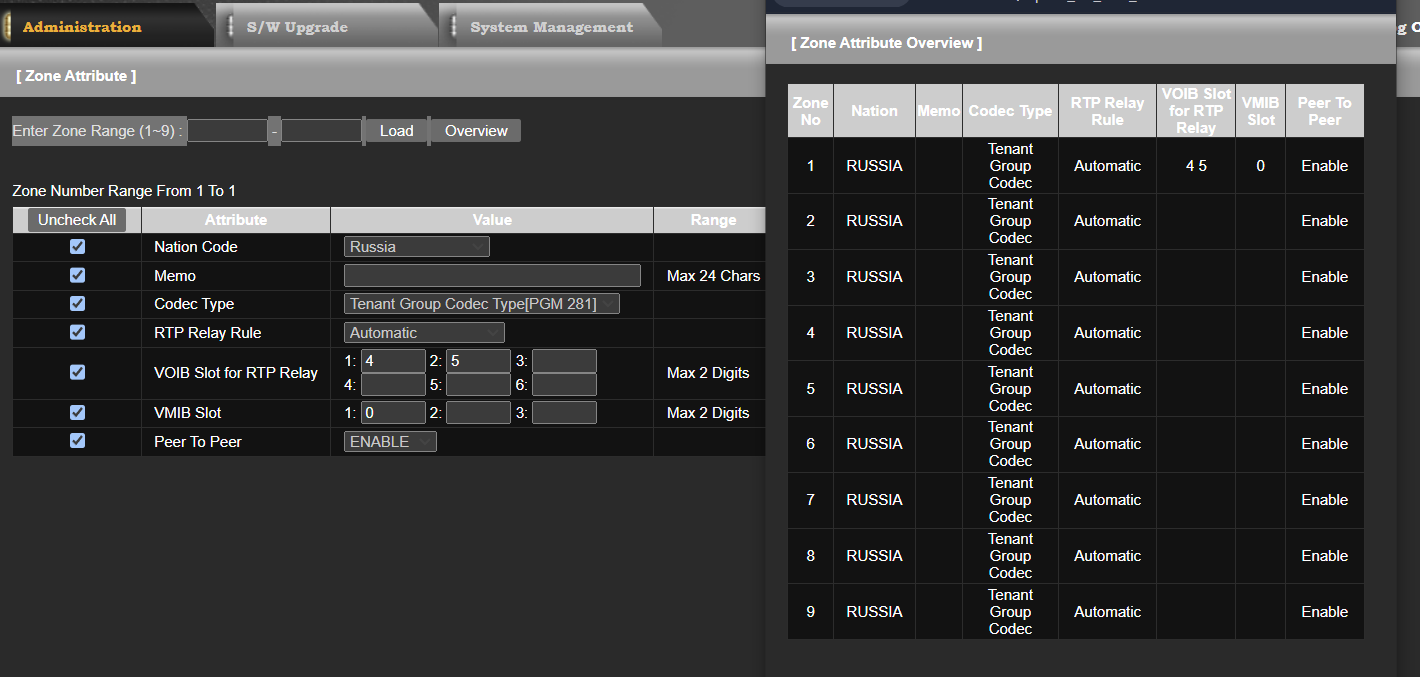Click the Memo text input field
This screenshot has height=677, width=1420.
click(x=492, y=276)
